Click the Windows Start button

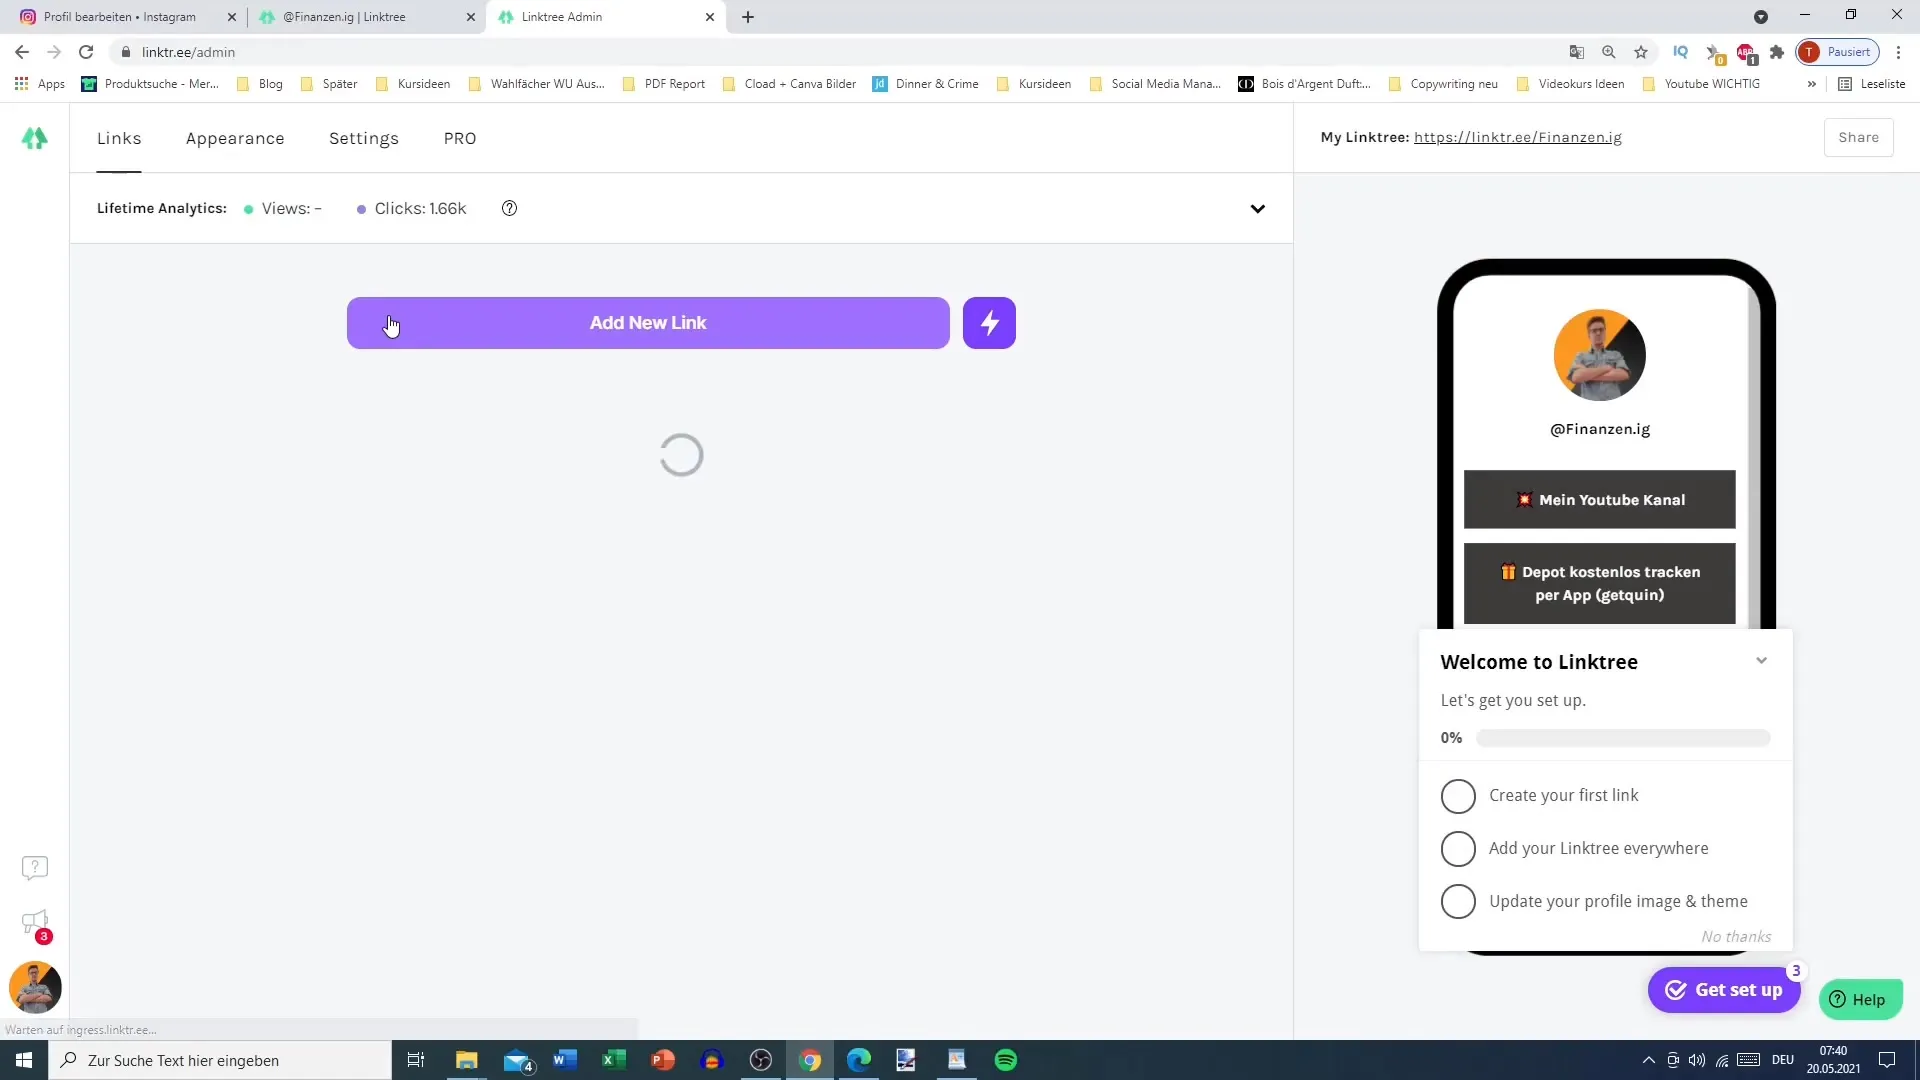24,1060
